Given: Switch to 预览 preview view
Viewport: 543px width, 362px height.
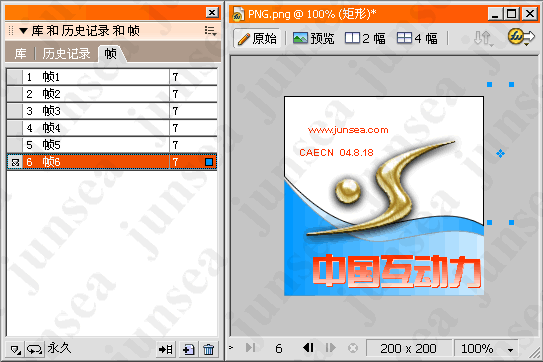Looking at the screenshot, I should click(x=313, y=38).
